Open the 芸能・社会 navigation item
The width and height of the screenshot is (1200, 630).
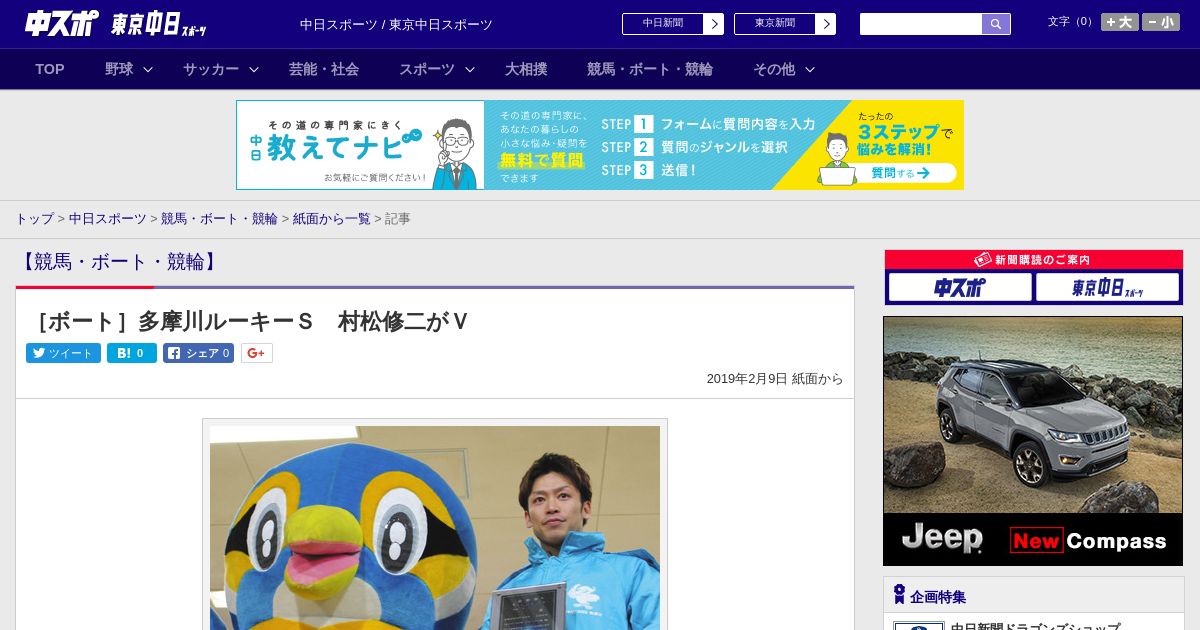tap(324, 69)
